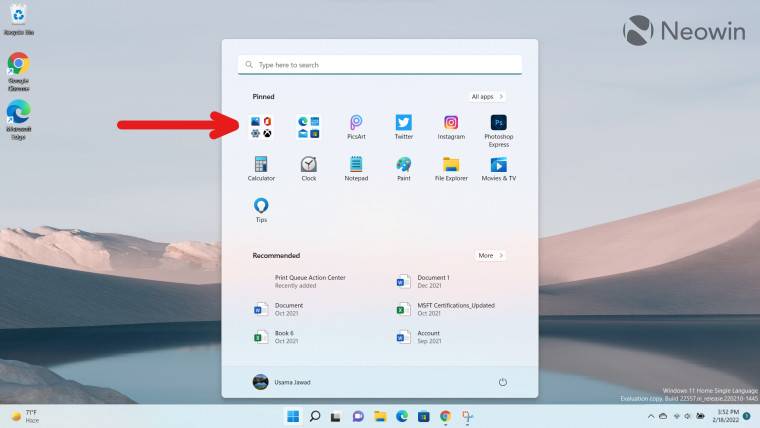760x428 pixels.
Task: Launch Microsoft Edge from taskbar
Action: coord(402,416)
